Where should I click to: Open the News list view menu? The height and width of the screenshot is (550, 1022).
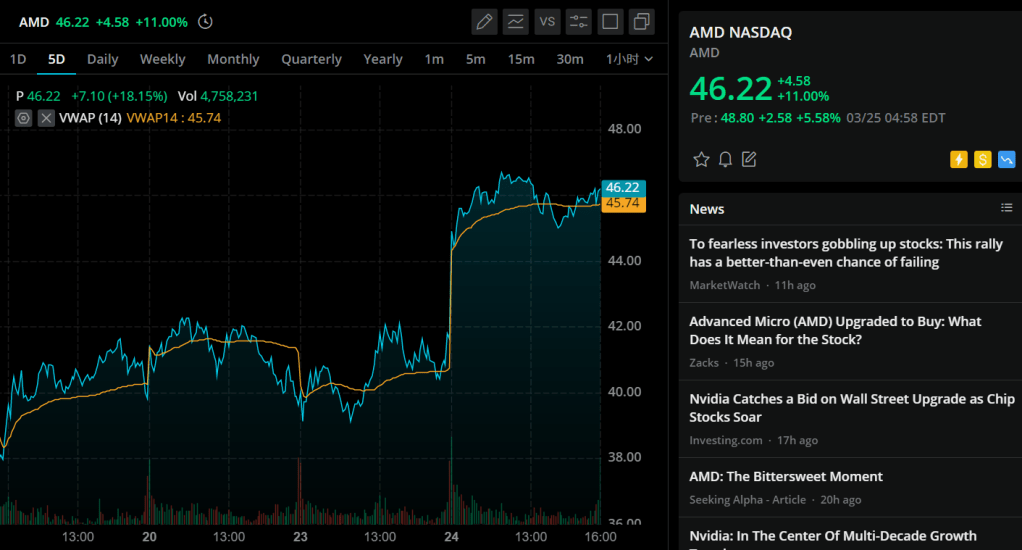1006,208
